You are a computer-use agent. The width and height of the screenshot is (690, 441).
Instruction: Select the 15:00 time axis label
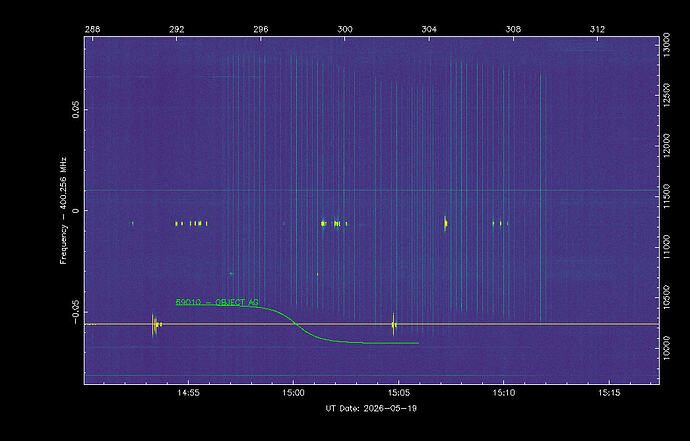pos(293,393)
